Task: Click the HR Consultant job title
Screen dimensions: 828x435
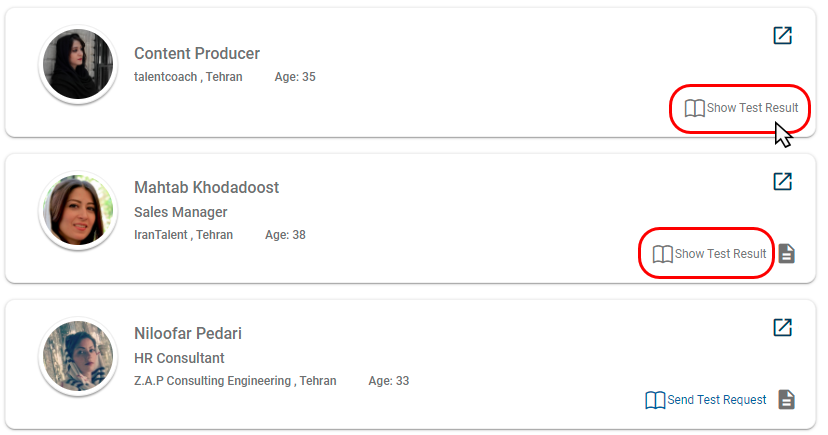Action: [x=179, y=358]
